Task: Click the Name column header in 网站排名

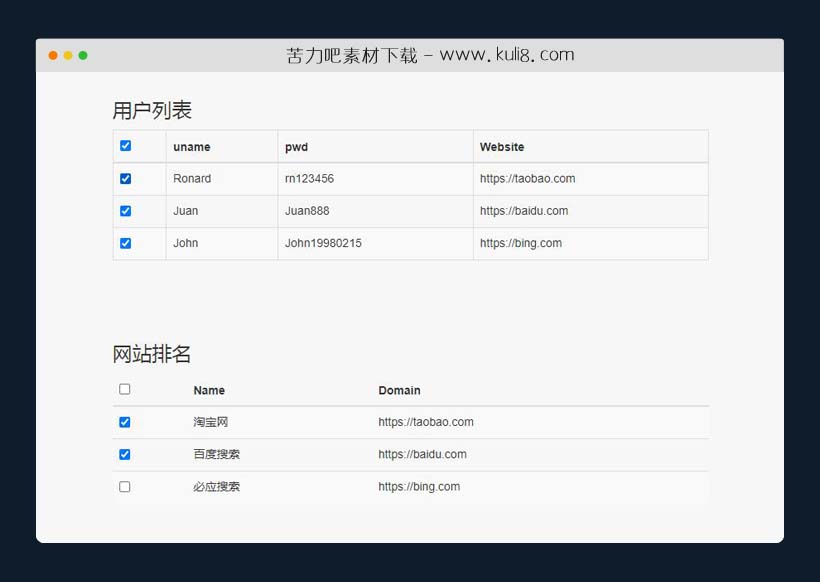Action: pyautogui.click(x=210, y=390)
